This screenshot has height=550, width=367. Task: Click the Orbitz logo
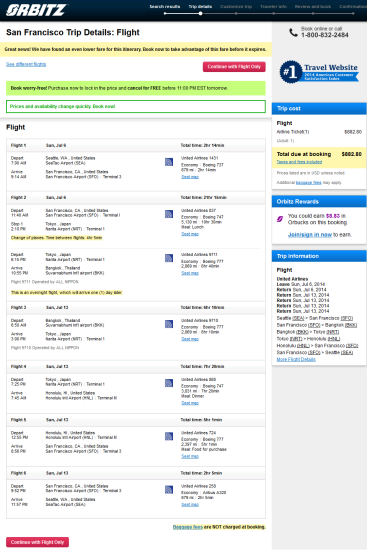click(36, 10)
